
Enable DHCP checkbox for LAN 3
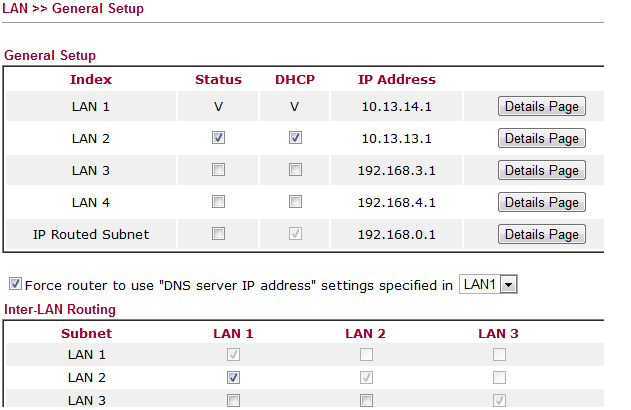pyautogui.click(x=295, y=170)
